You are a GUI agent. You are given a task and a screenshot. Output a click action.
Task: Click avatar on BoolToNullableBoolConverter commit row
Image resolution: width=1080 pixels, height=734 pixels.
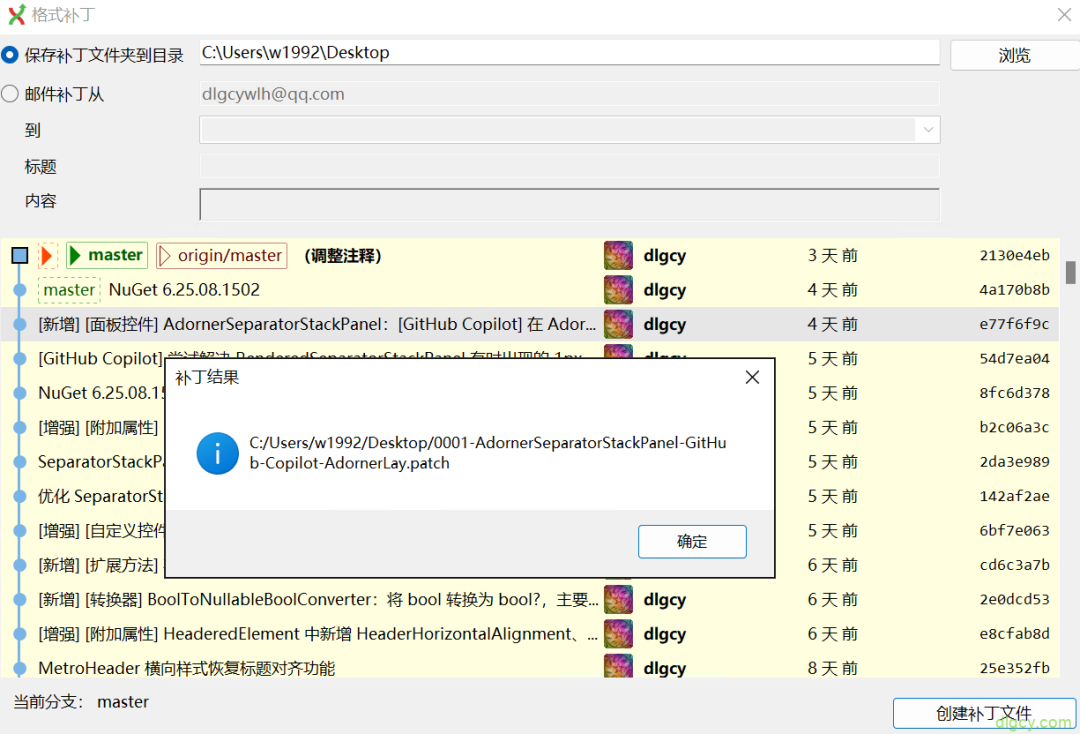tap(618, 600)
